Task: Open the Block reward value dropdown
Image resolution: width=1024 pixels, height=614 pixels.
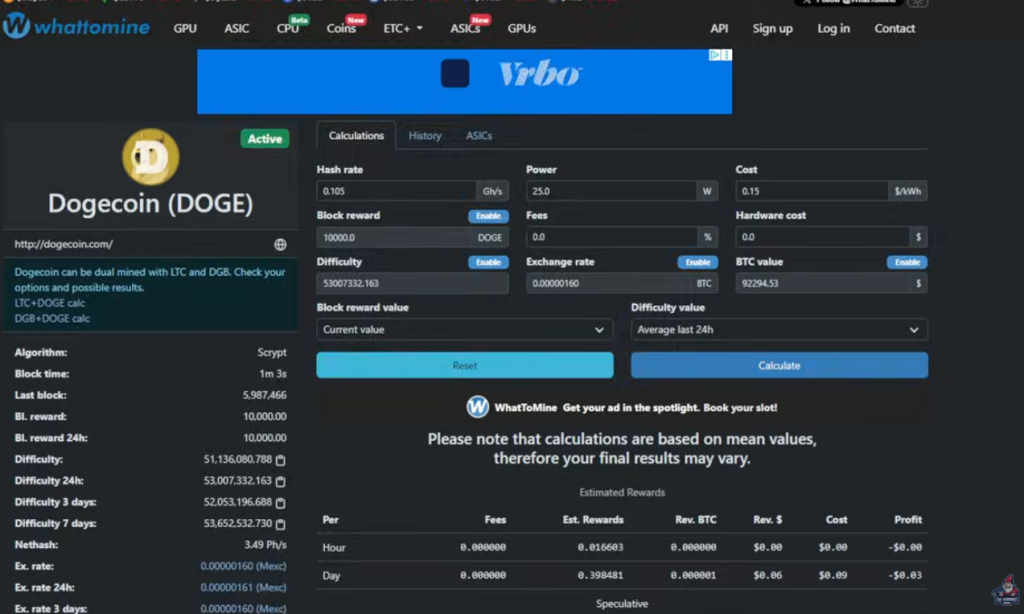Action: tap(465, 329)
